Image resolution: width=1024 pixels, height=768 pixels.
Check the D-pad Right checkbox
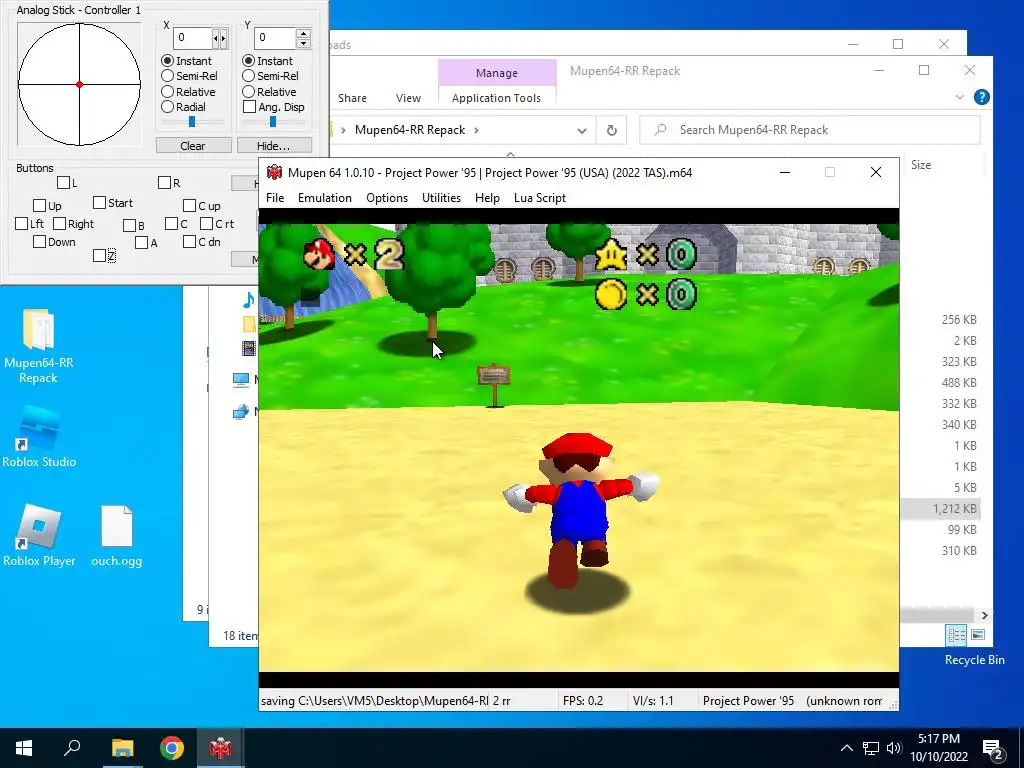point(59,223)
